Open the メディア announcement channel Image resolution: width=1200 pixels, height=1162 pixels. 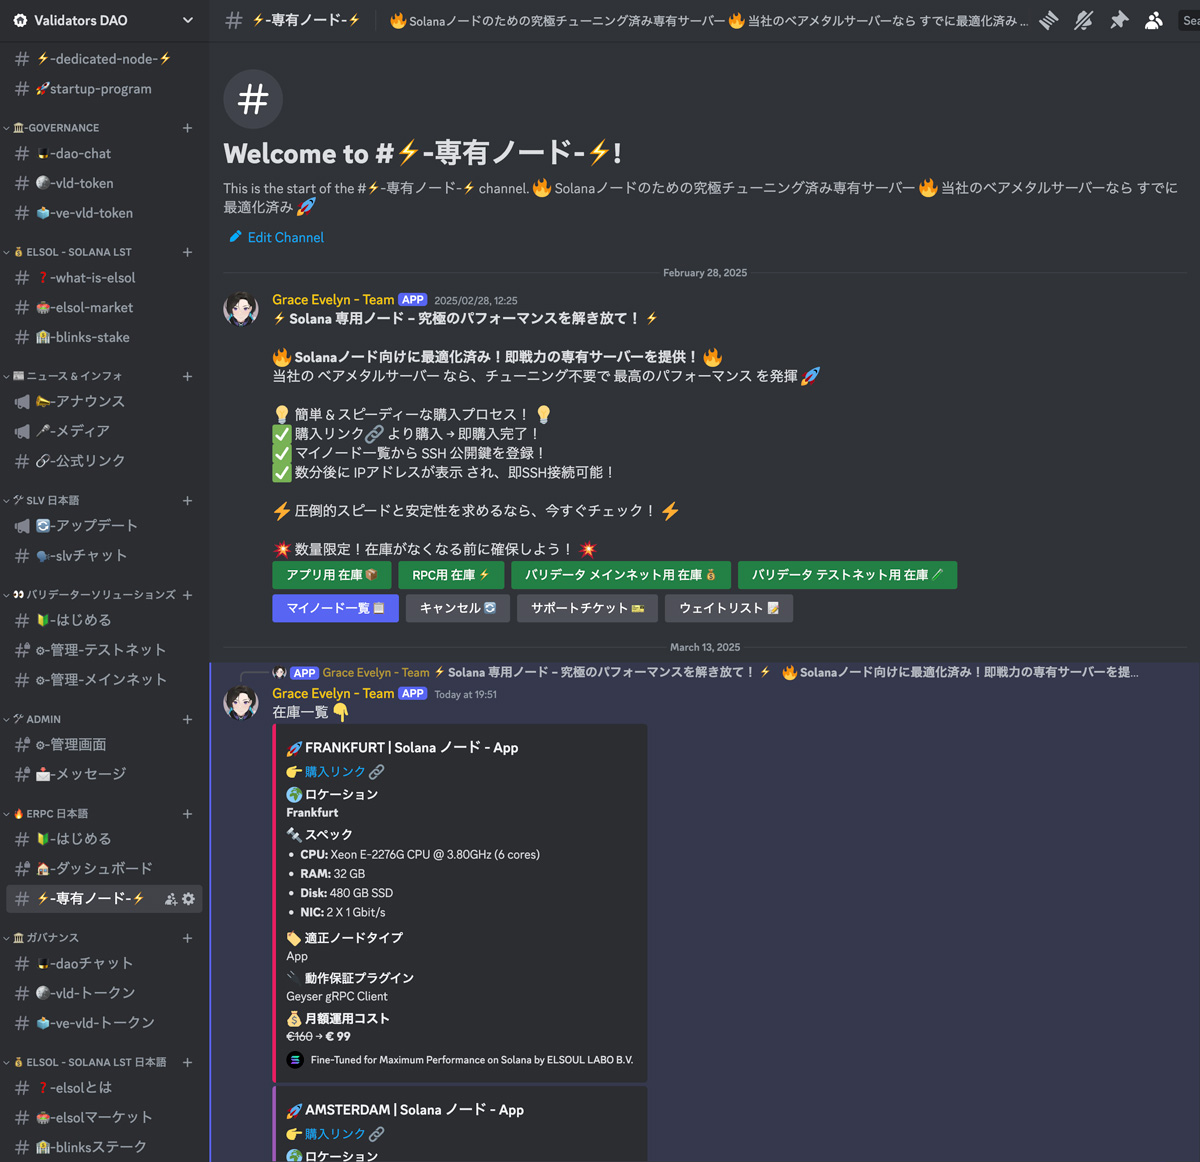coord(105,431)
